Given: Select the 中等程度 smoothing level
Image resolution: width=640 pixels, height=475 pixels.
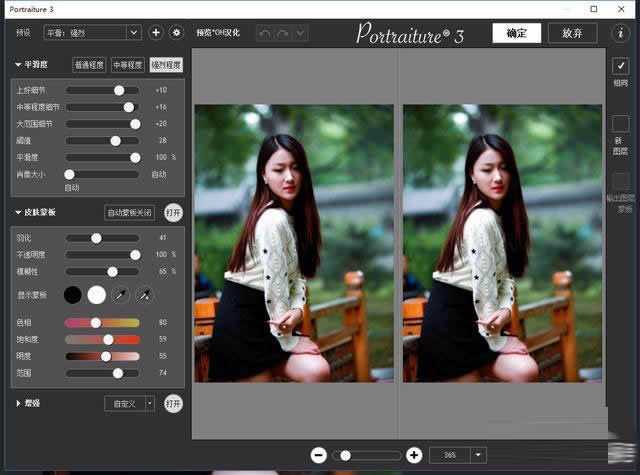Looking at the screenshot, I should tap(127, 65).
